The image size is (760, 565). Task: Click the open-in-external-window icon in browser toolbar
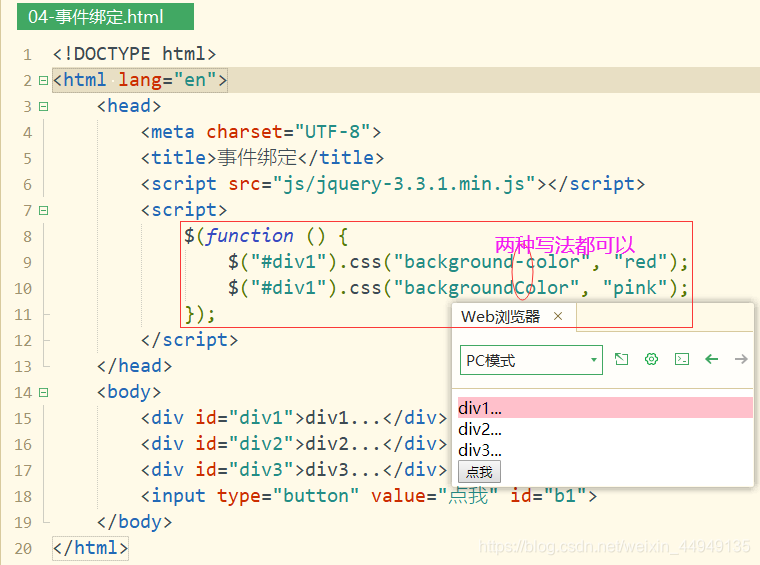(621, 359)
